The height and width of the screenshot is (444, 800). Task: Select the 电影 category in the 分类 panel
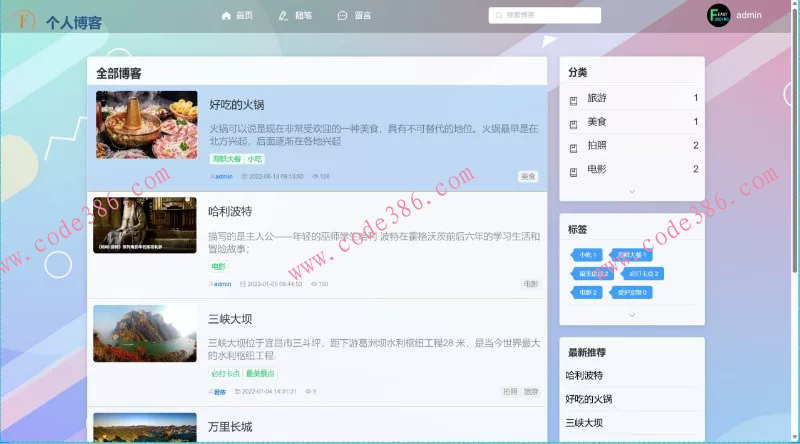[x=633, y=169]
